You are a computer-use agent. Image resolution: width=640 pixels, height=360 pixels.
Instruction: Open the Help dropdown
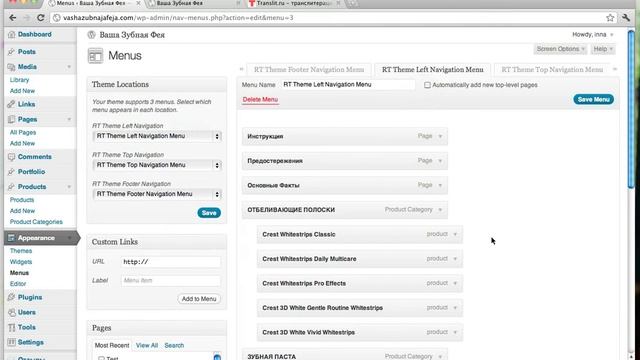(x=603, y=49)
